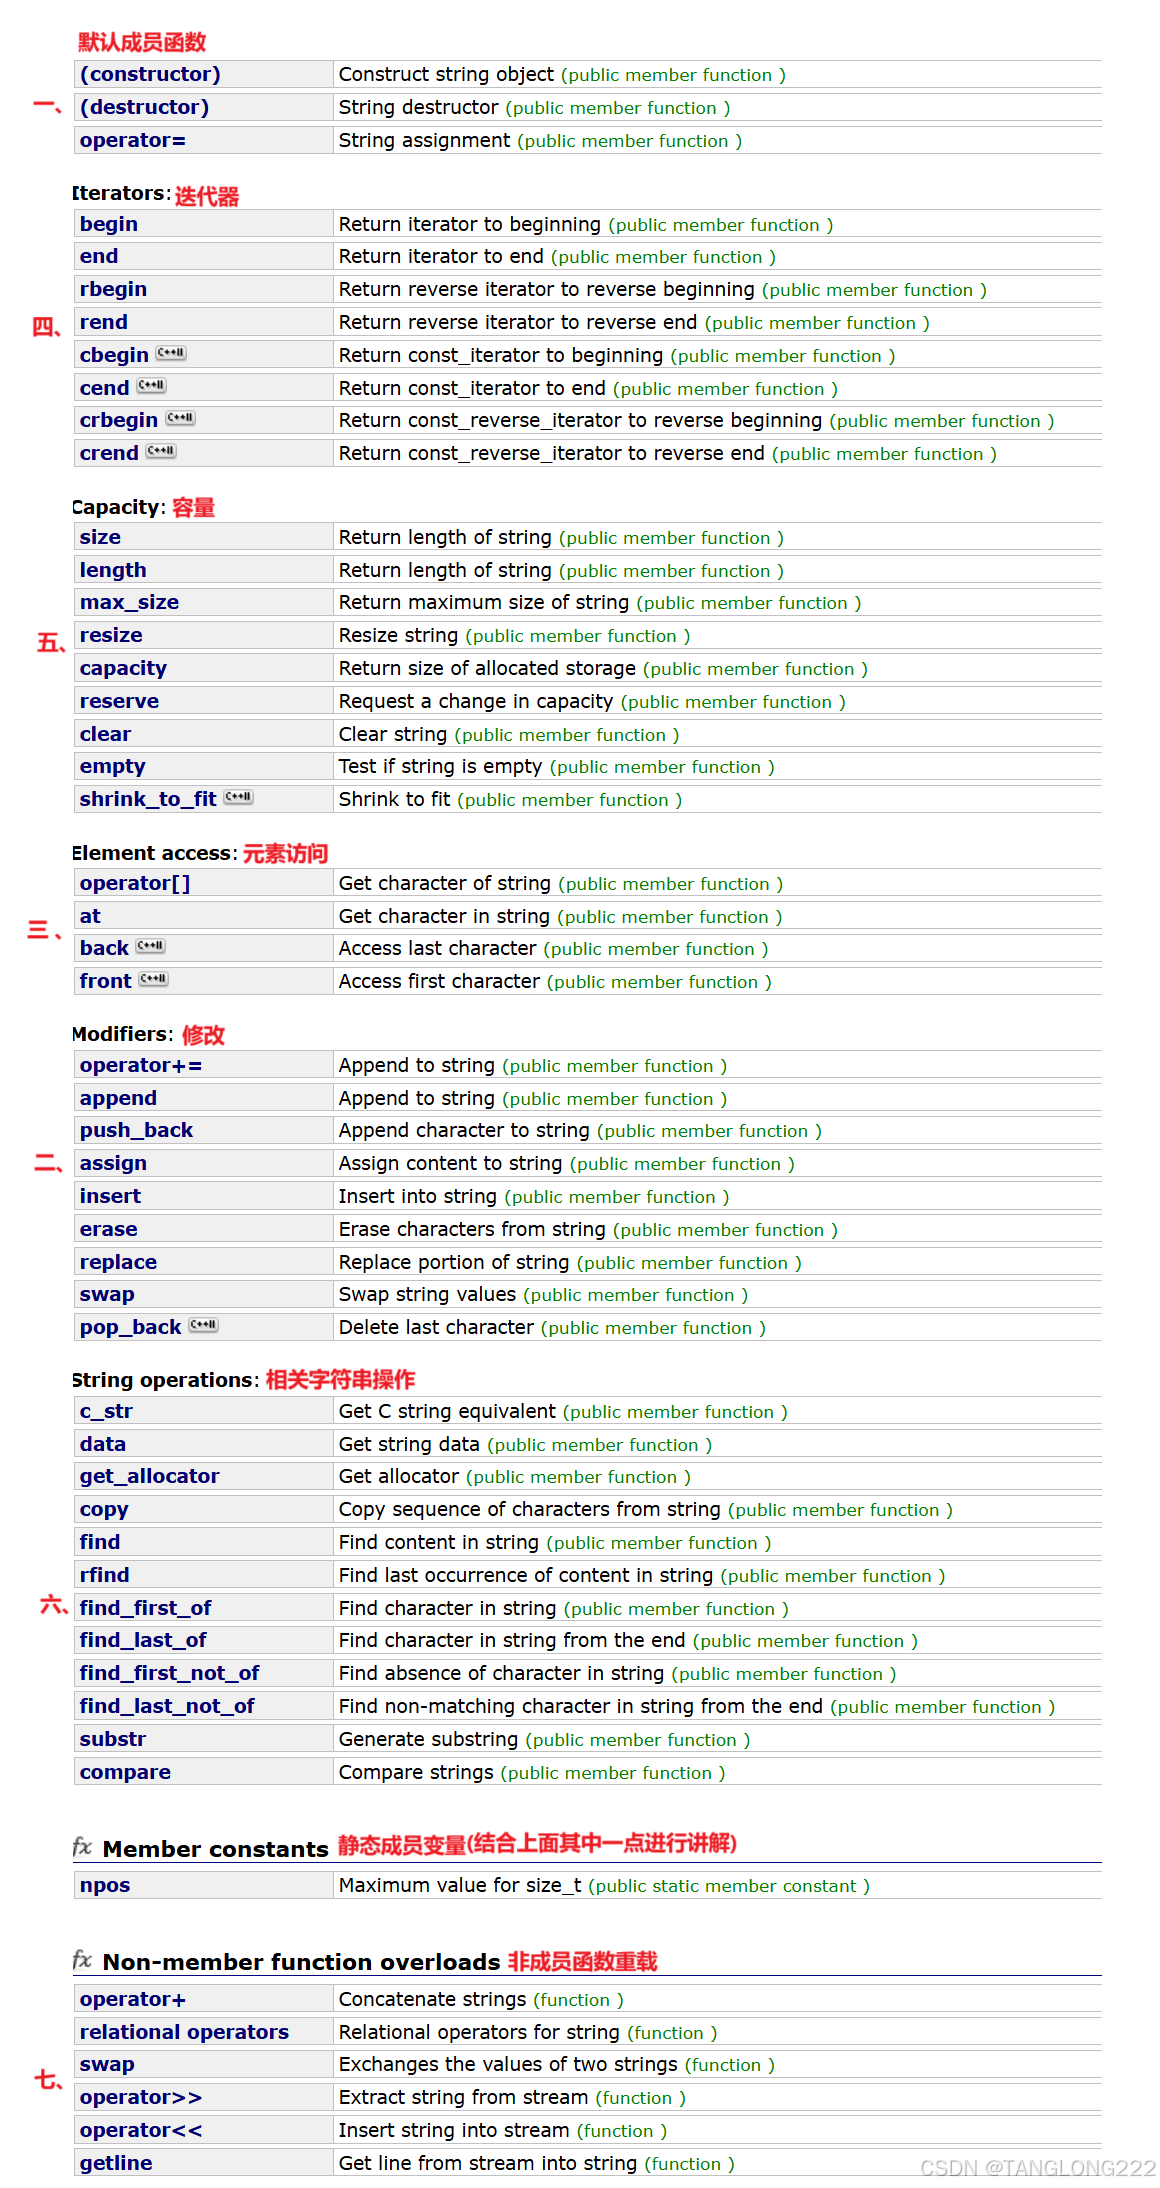Open the operator+ non-member link
This screenshot has height=2188, width=1160.
133,1999
